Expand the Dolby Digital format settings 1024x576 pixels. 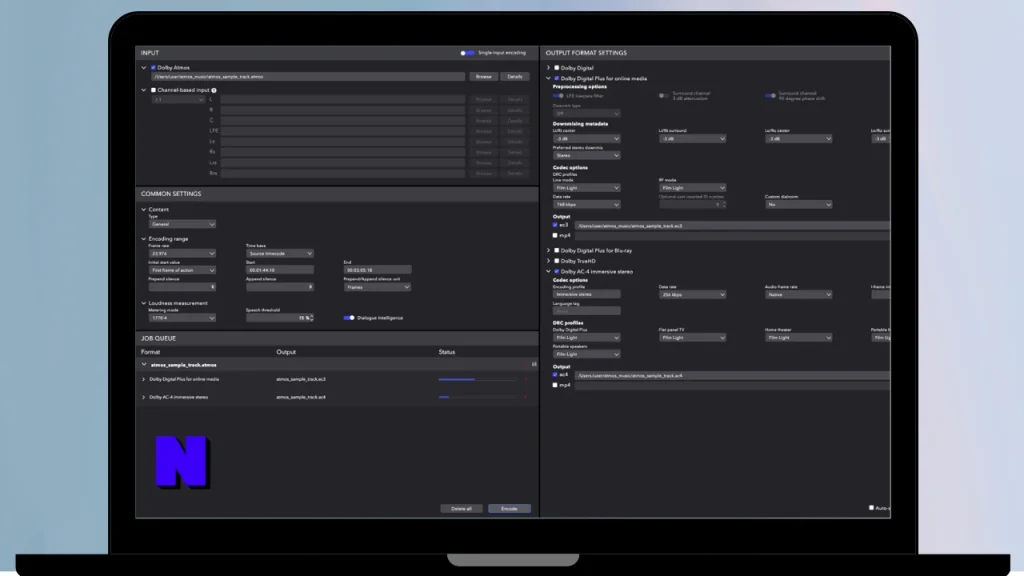pos(549,67)
